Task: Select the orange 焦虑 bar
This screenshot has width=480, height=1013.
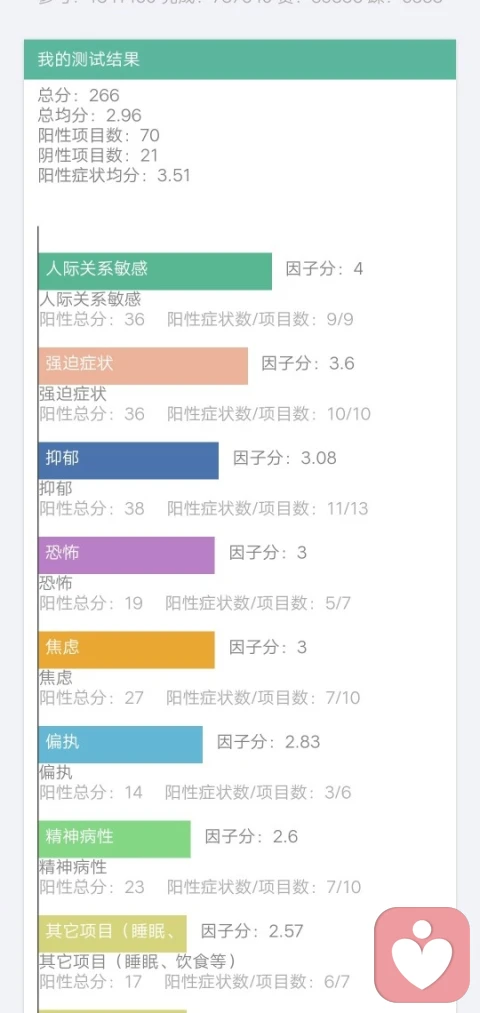Action: click(x=127, y=649)
